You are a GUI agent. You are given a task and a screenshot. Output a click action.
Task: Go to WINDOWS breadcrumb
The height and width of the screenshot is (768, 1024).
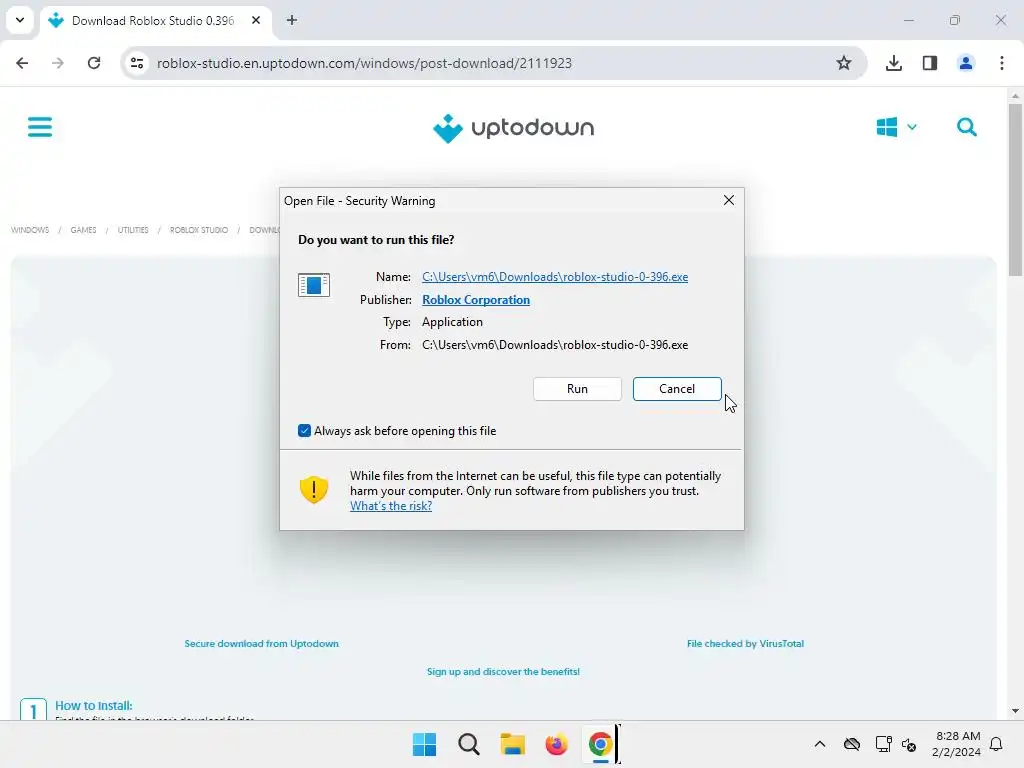click(x=30, y=230)
